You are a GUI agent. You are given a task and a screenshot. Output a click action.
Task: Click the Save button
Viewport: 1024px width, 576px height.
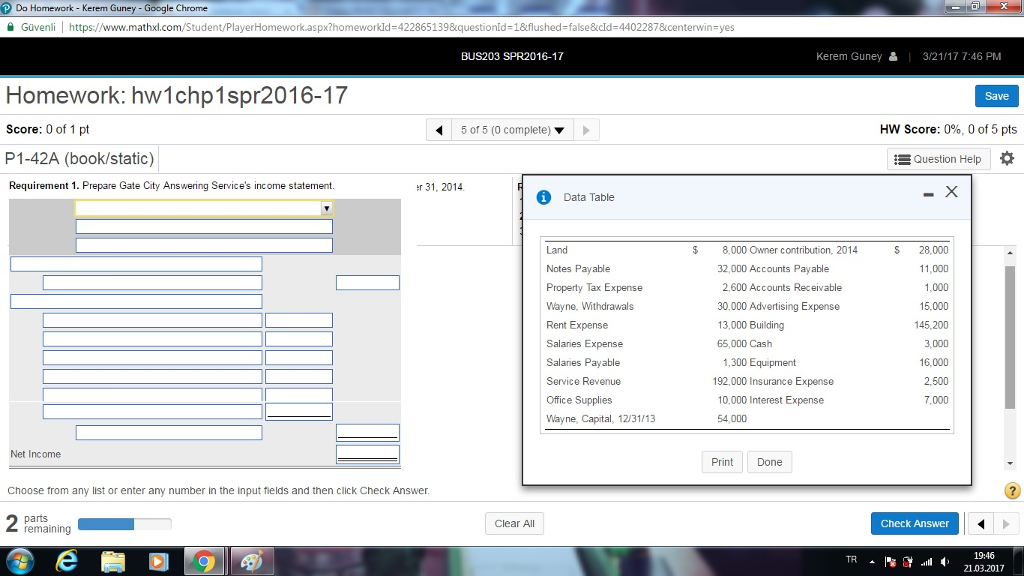coord(996,96)
